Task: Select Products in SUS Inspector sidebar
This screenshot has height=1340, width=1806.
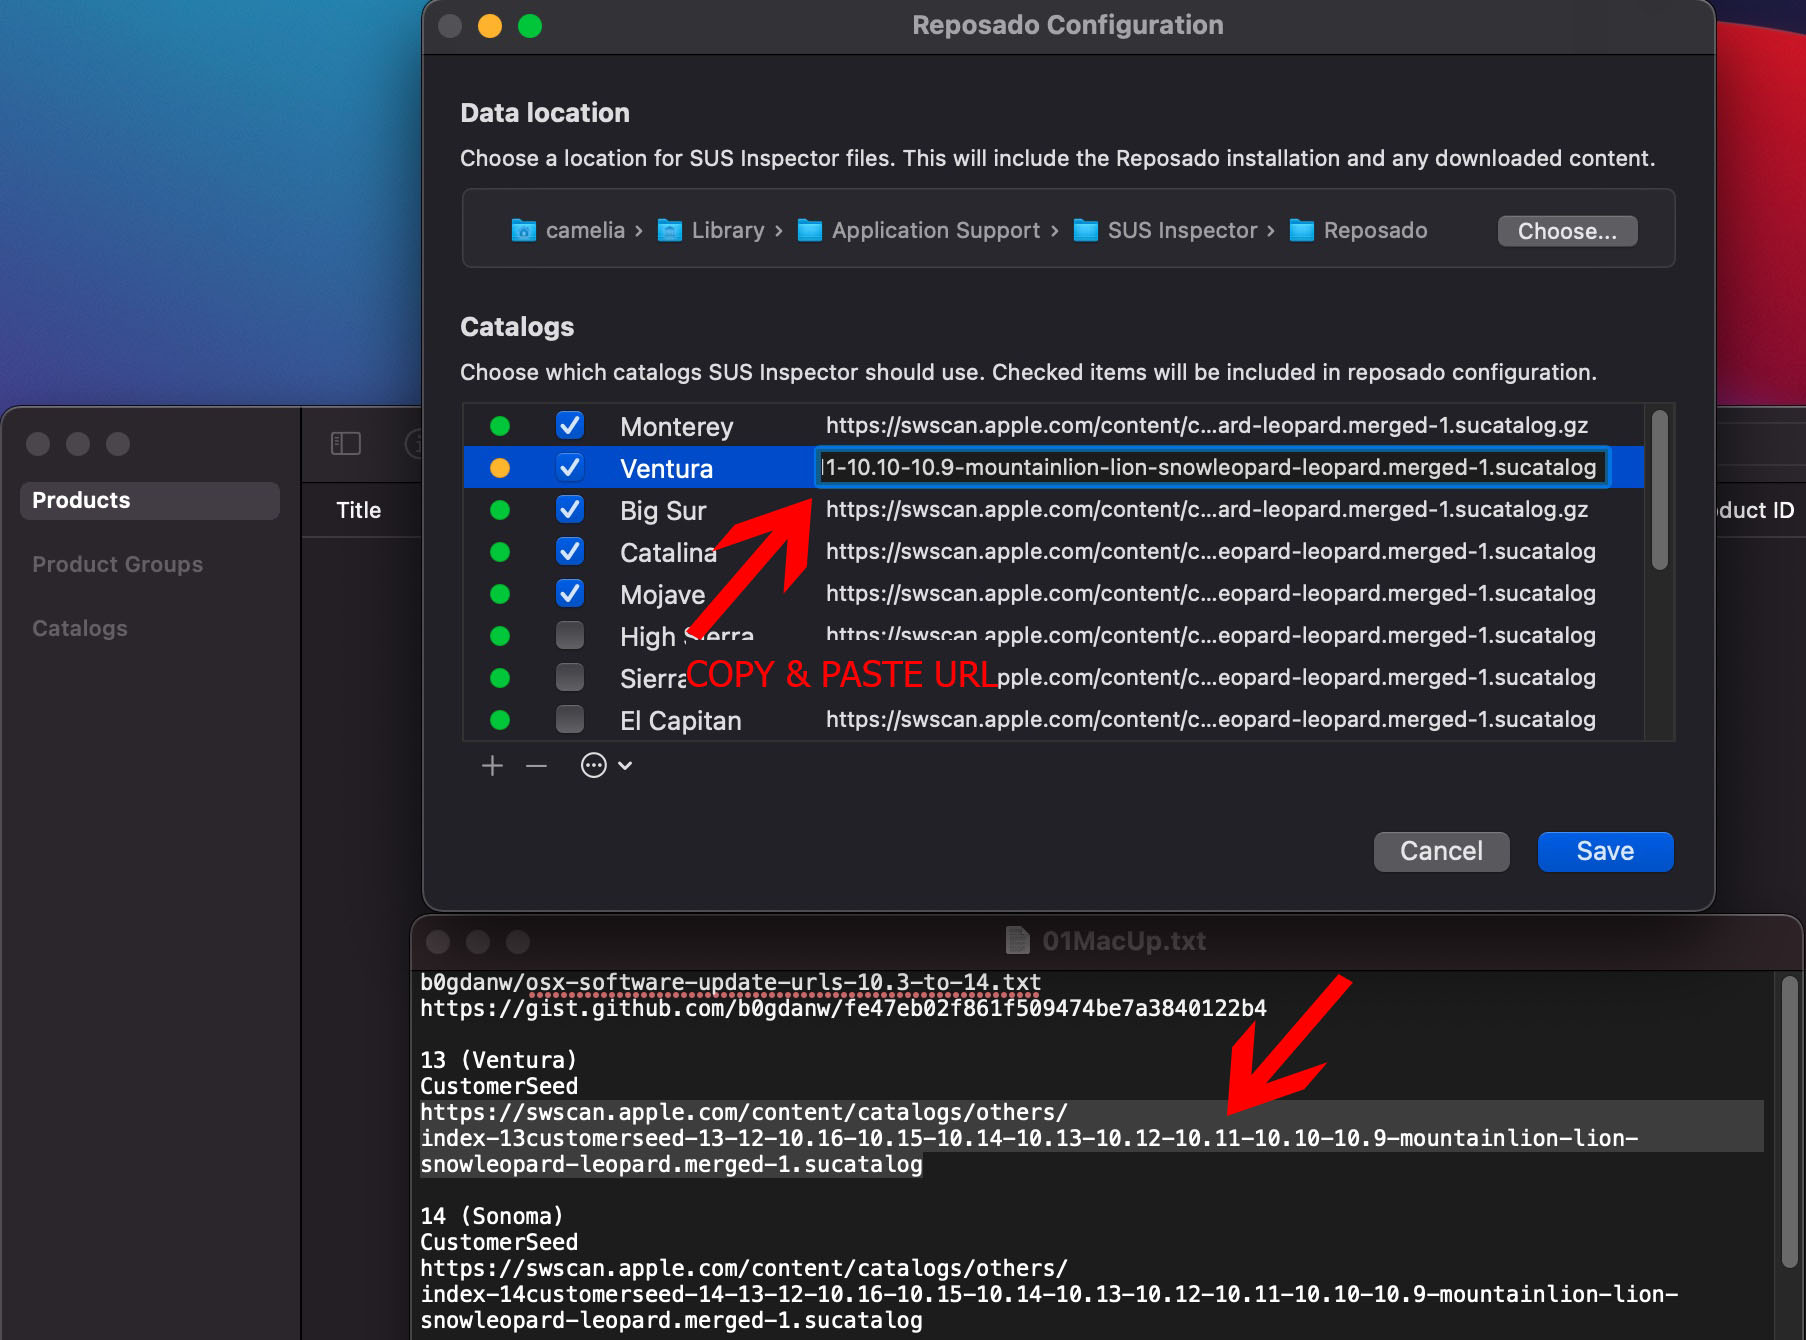Action: tap(150, 501)
